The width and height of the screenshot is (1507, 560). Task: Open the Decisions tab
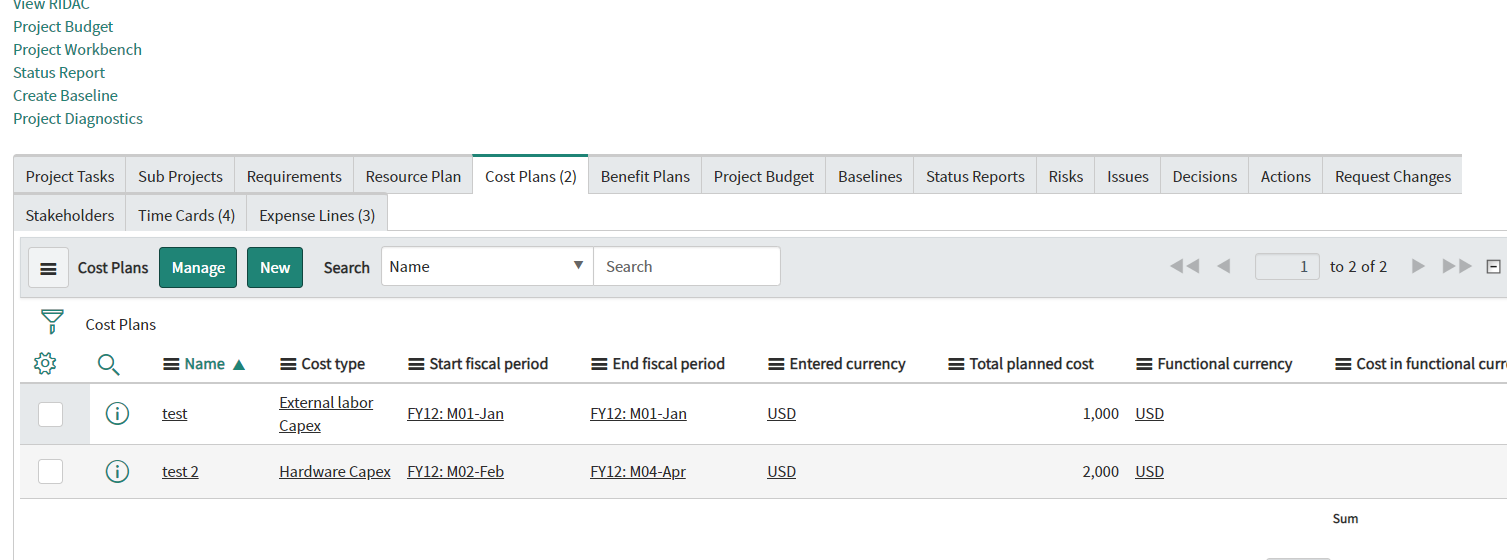tap(1205, 177)
